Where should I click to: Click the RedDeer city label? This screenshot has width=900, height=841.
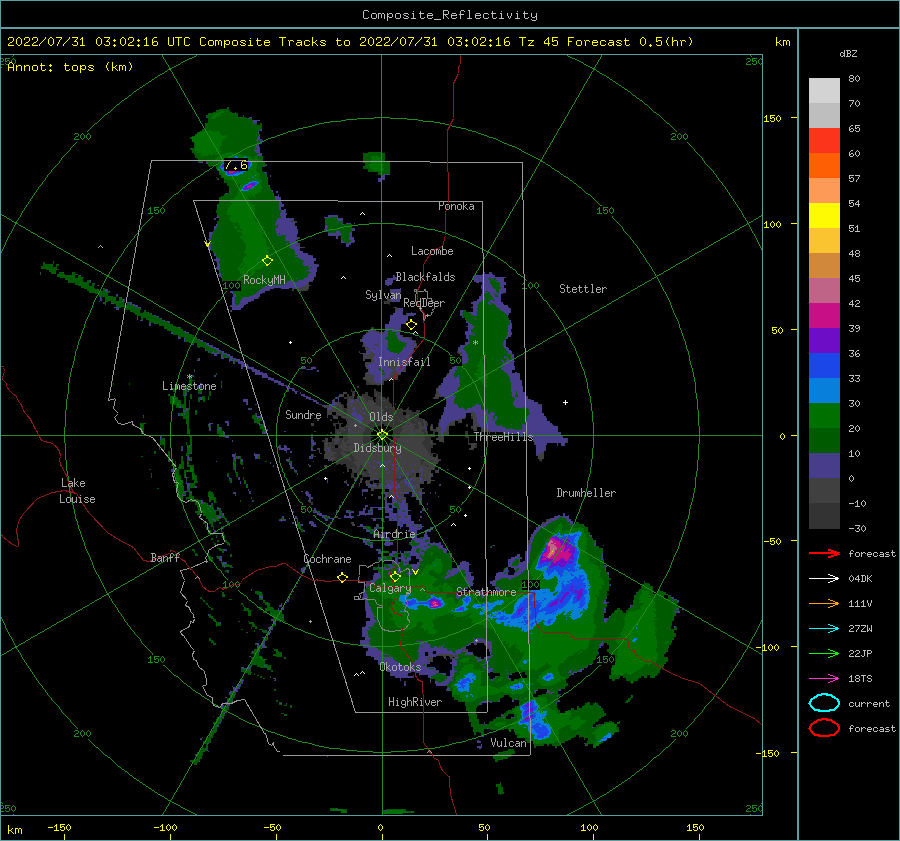424,303
